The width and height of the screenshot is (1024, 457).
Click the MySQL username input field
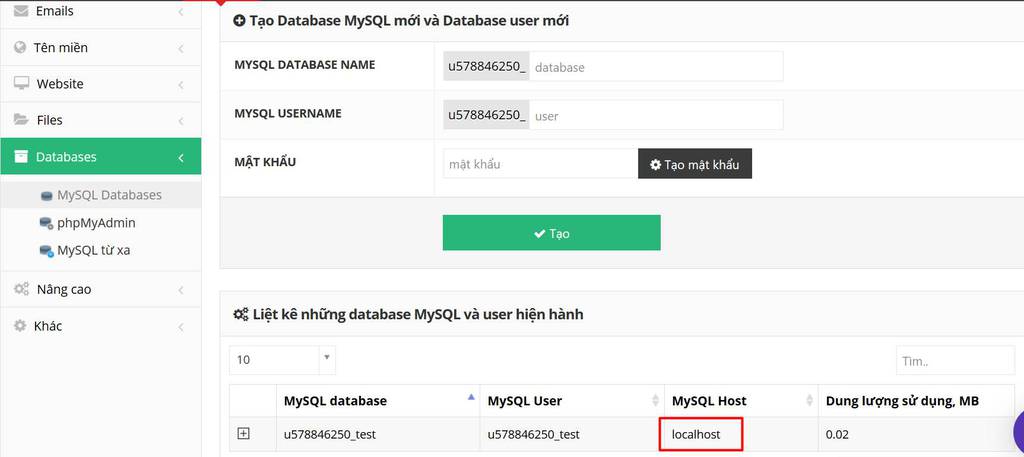pyautogui.click(x=656, y=116)
